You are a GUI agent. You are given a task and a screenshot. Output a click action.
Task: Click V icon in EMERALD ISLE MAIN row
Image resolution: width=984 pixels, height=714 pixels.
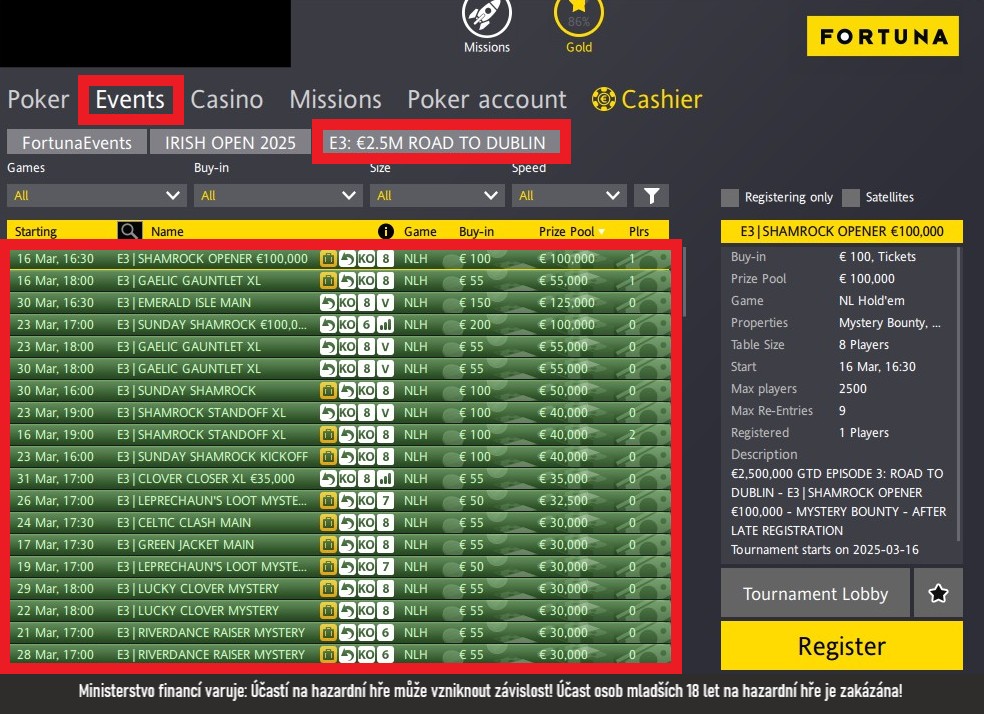(386, 302)
